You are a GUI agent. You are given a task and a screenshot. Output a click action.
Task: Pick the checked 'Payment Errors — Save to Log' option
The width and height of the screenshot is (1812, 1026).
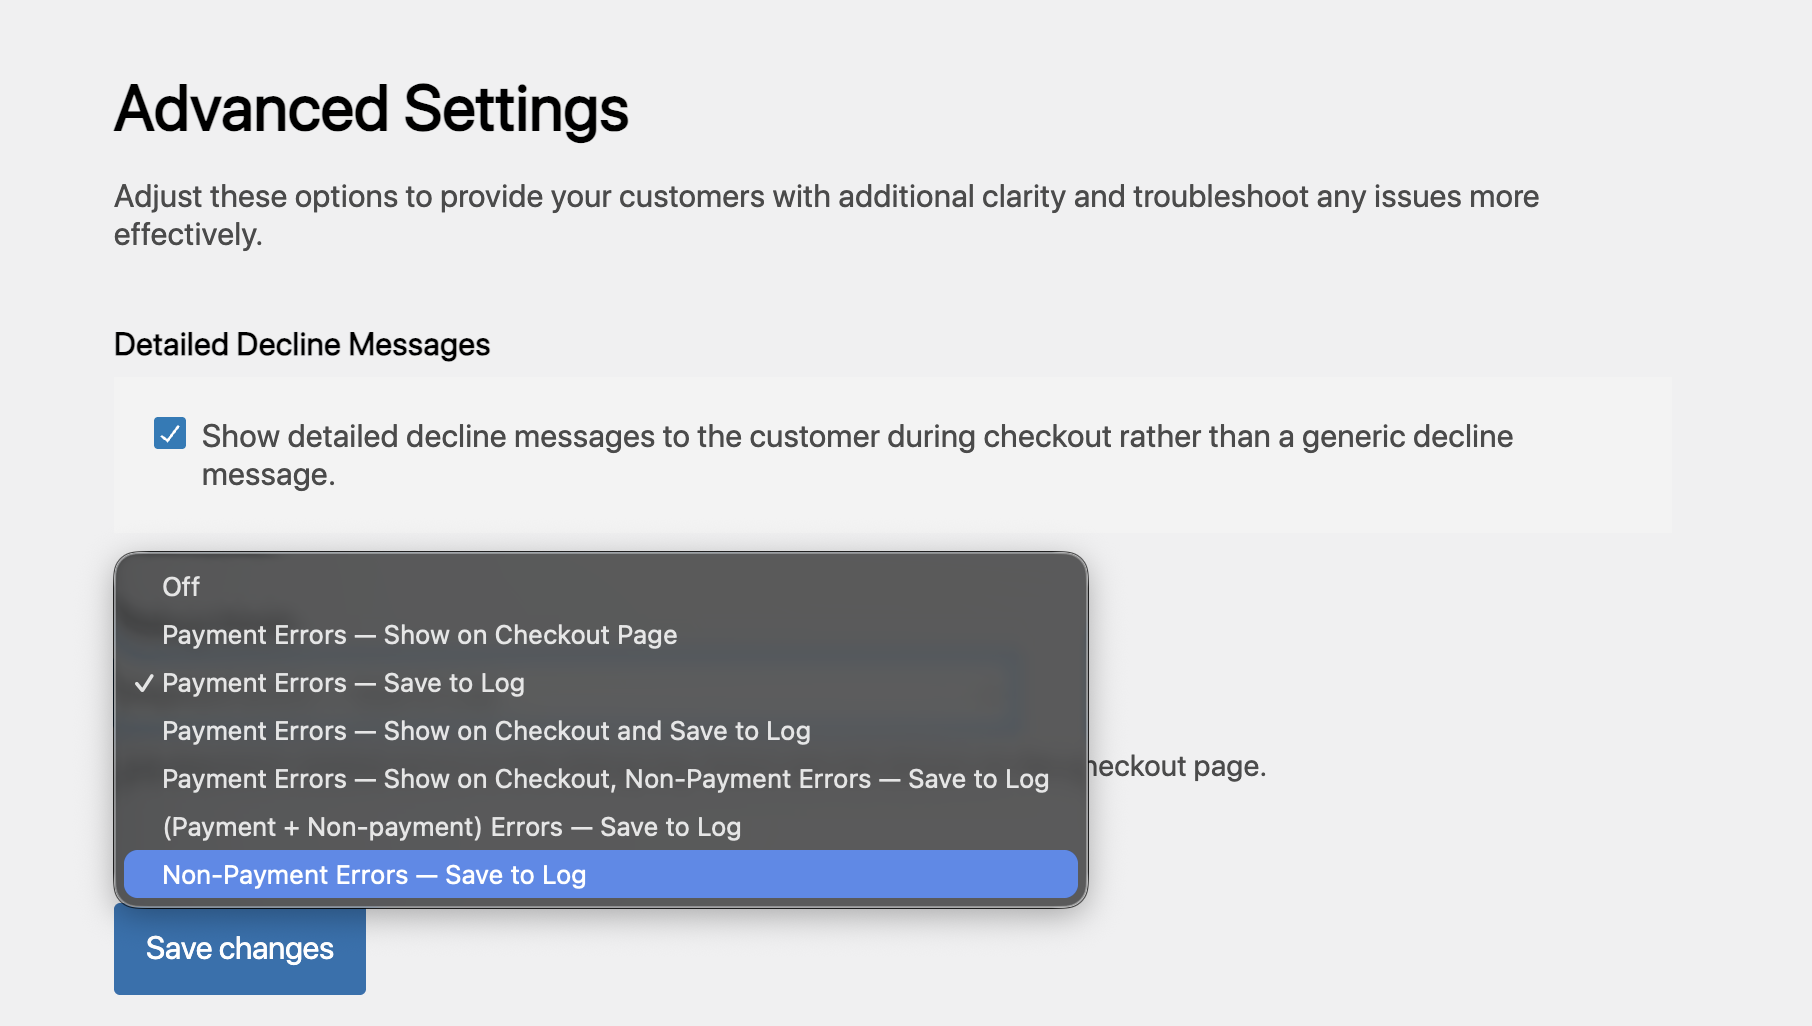(x=343, y=683)
